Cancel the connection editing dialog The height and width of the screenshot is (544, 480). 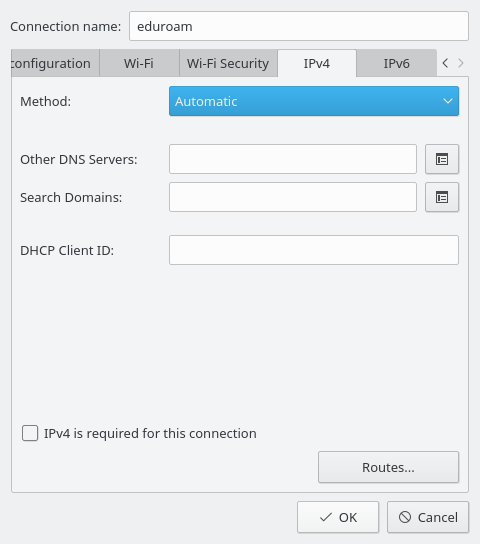(428, 517)
